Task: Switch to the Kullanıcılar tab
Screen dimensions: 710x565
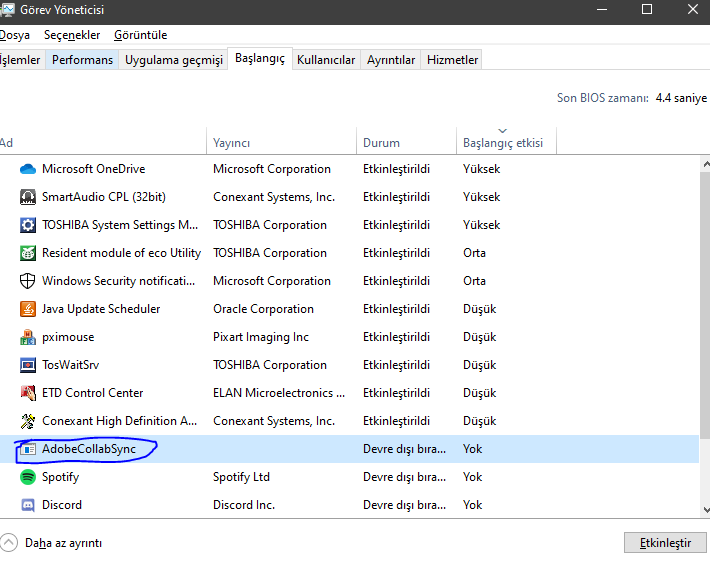Action: pyautogui.click(x=326, y=60)
